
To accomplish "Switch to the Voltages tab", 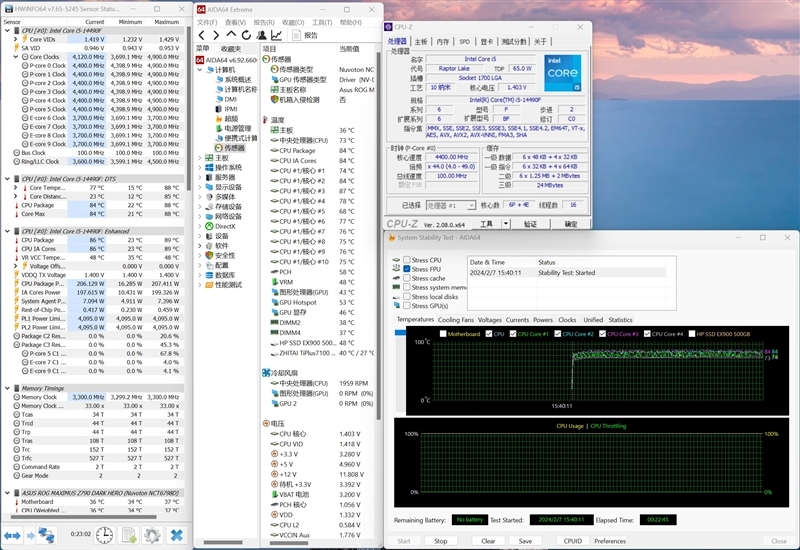I will click(489, 320).
